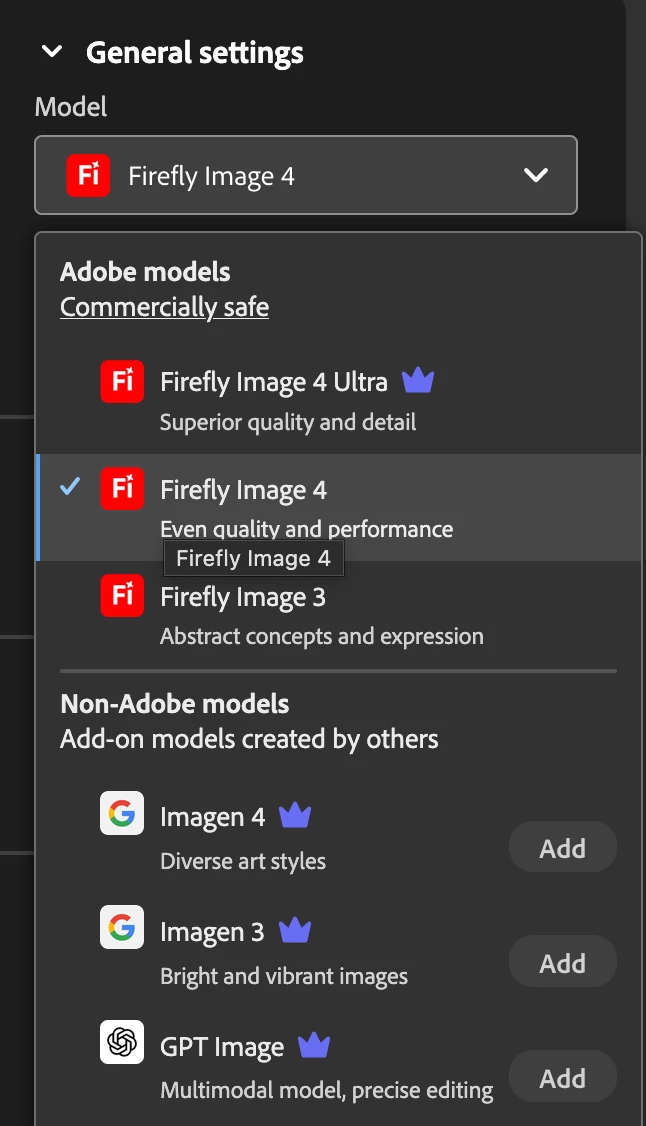
Task: Click the premium crown beside Firefly Image 4 Ultra
Action: [x=418, y=381]
